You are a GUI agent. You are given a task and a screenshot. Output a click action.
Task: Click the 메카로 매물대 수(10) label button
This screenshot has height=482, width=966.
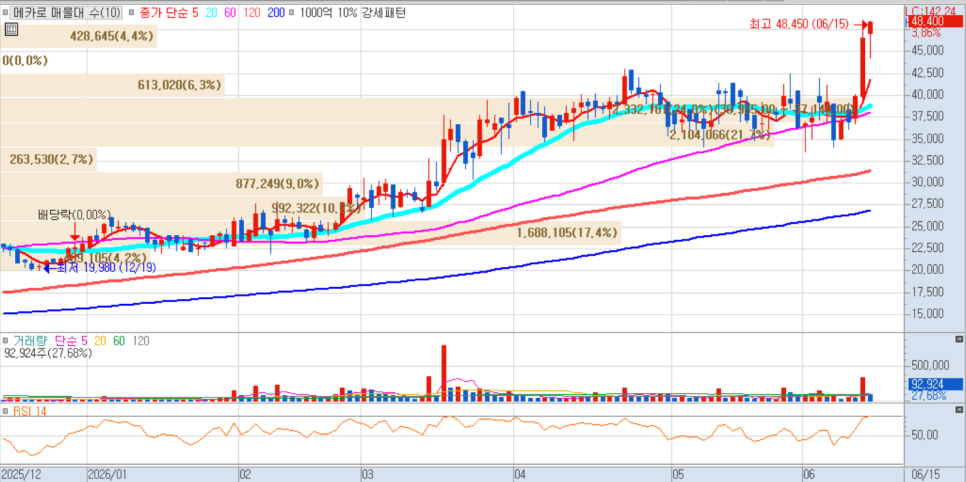point(67,12)
